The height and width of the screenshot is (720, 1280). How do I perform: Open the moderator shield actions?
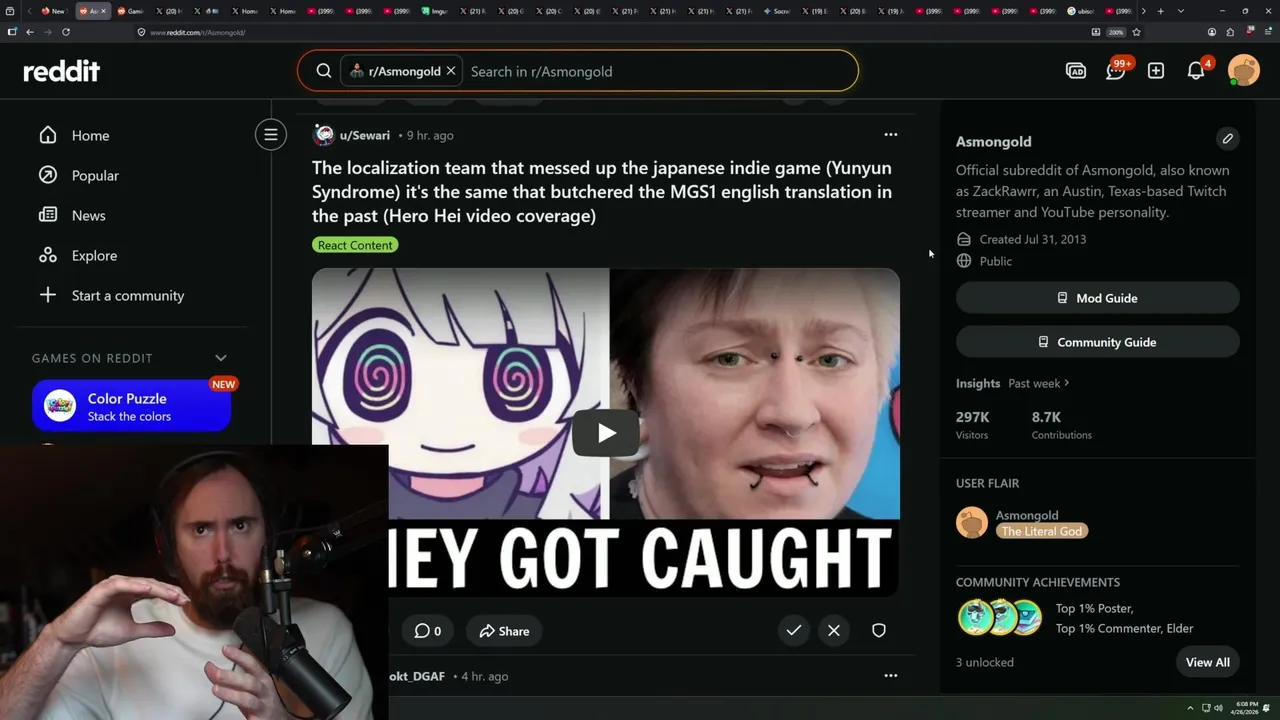(879, 630)
